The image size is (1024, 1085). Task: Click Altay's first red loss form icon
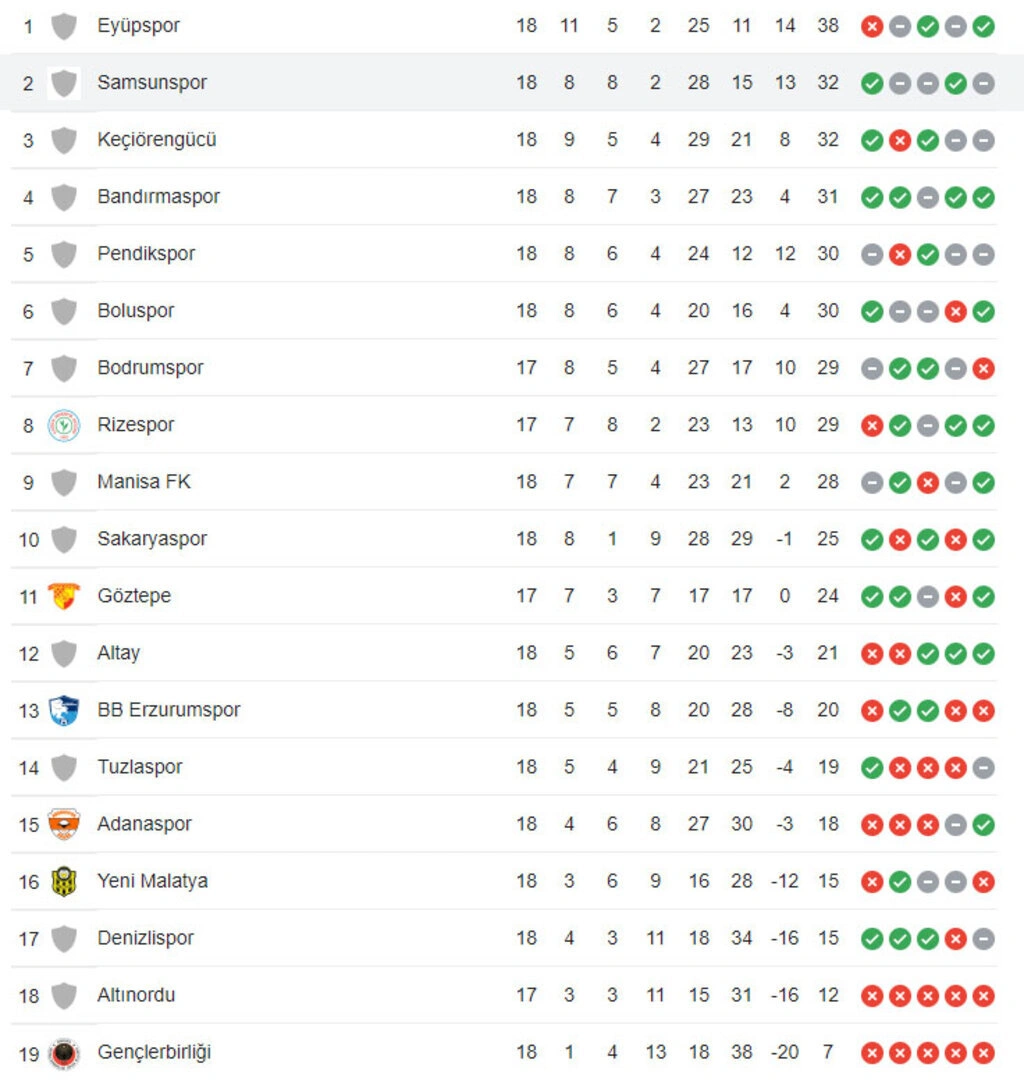click(872, 653)
